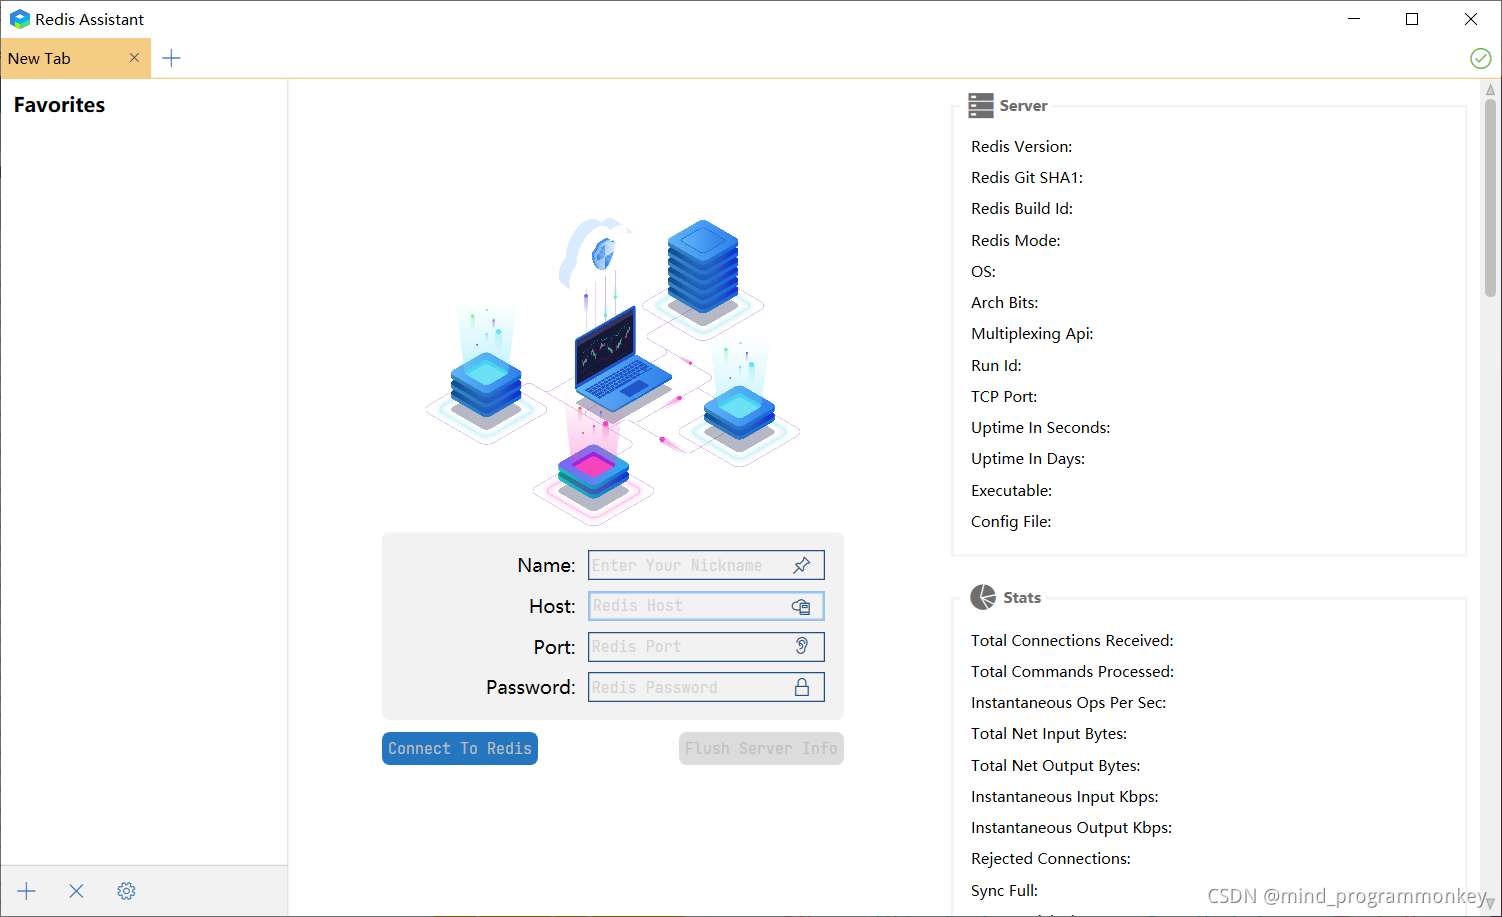
Task: Click the 'Password:' field label
Action: pyautogui.click(x=531, y=688)
